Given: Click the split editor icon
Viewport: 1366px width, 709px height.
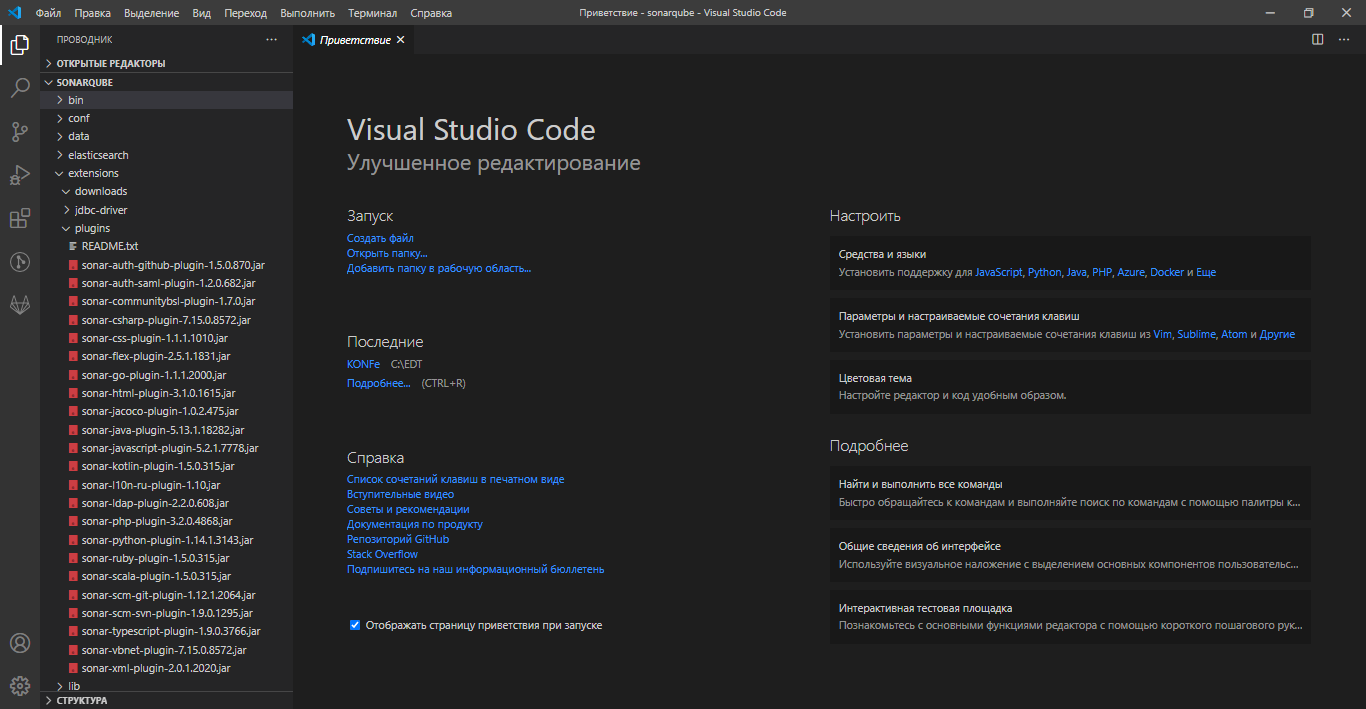Looking at the screenshot, I should [1318, 40].
